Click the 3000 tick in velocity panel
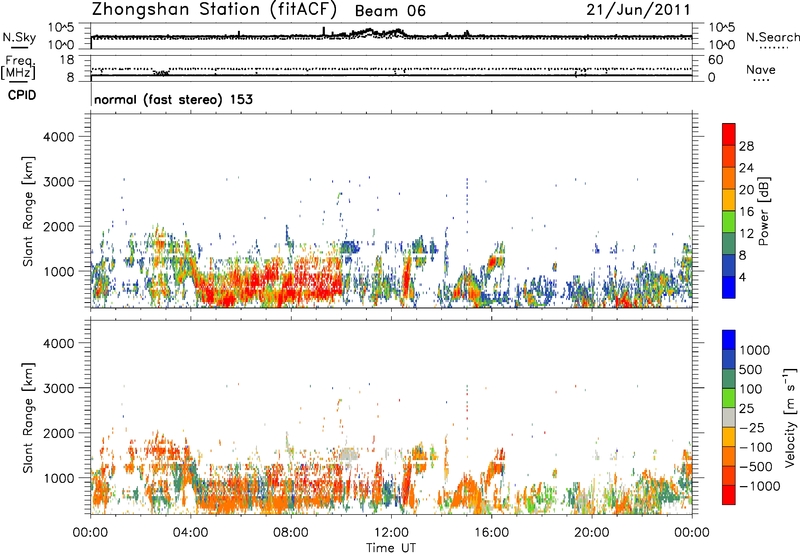The image size is (800, 554). tap(59, 388)
